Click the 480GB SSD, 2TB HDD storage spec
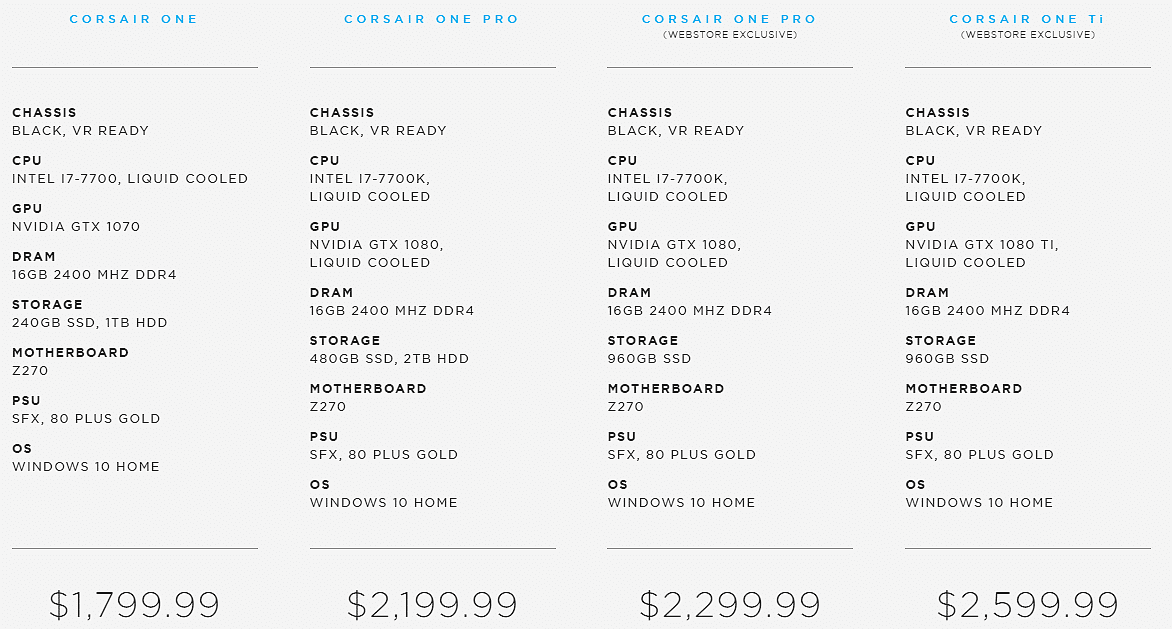The image size is (1172, 629). click(389, 359)
